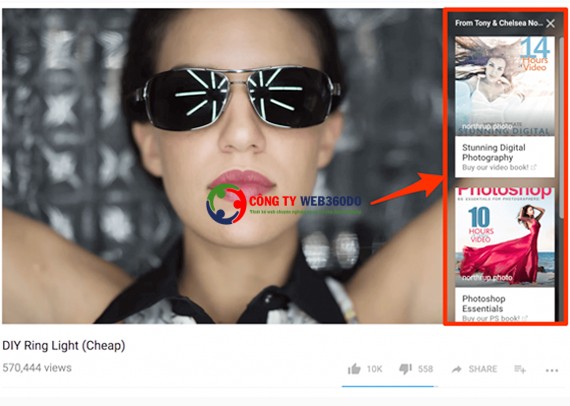This screenshot has height=406, width=570.
Task: Close the cards panel with X
Action: click(x=550, y=23)
